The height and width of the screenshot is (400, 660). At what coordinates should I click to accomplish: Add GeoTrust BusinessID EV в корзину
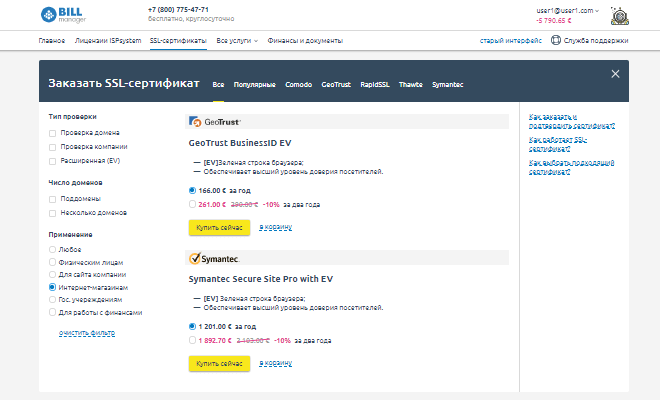pyautogui.click(x=275, y=227)
